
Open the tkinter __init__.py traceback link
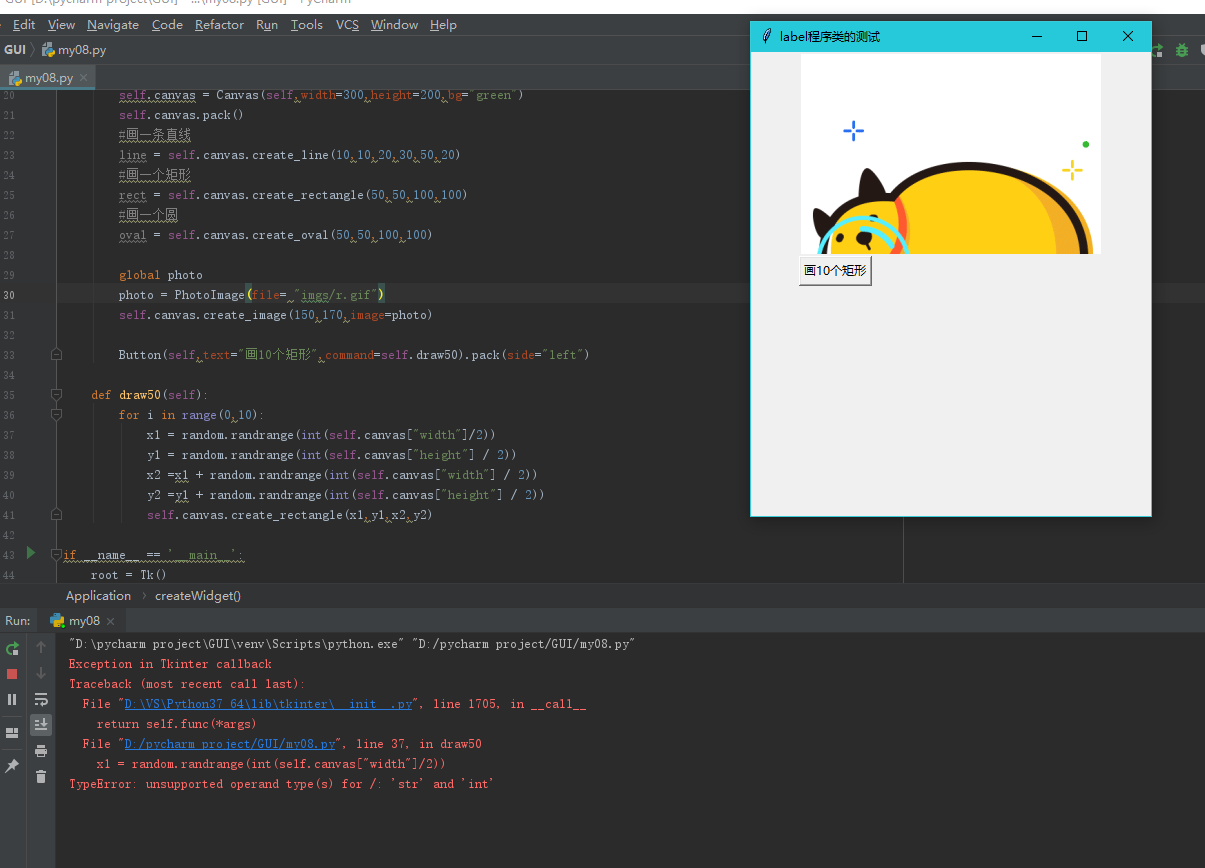pyautogui.click(x=268, y=704)
